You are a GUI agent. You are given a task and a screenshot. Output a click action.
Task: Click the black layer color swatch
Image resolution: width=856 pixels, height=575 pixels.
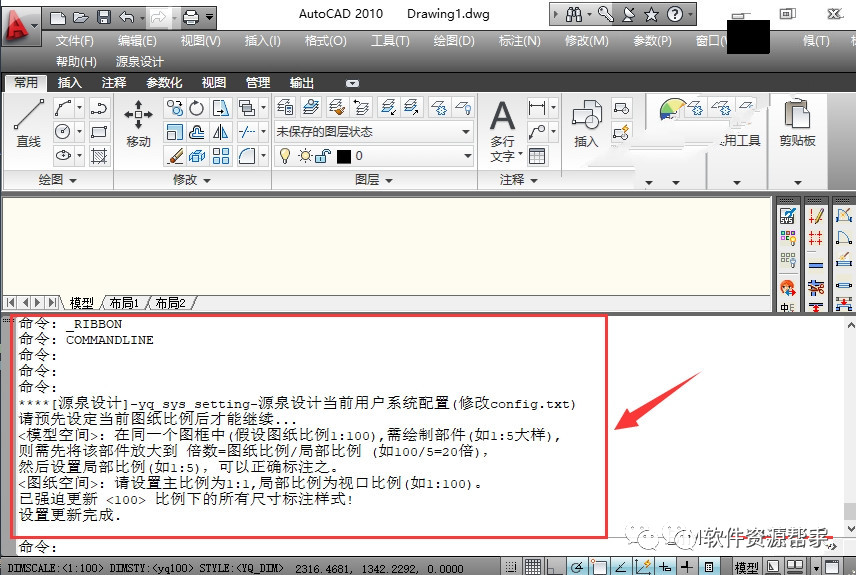pos(344,156)
